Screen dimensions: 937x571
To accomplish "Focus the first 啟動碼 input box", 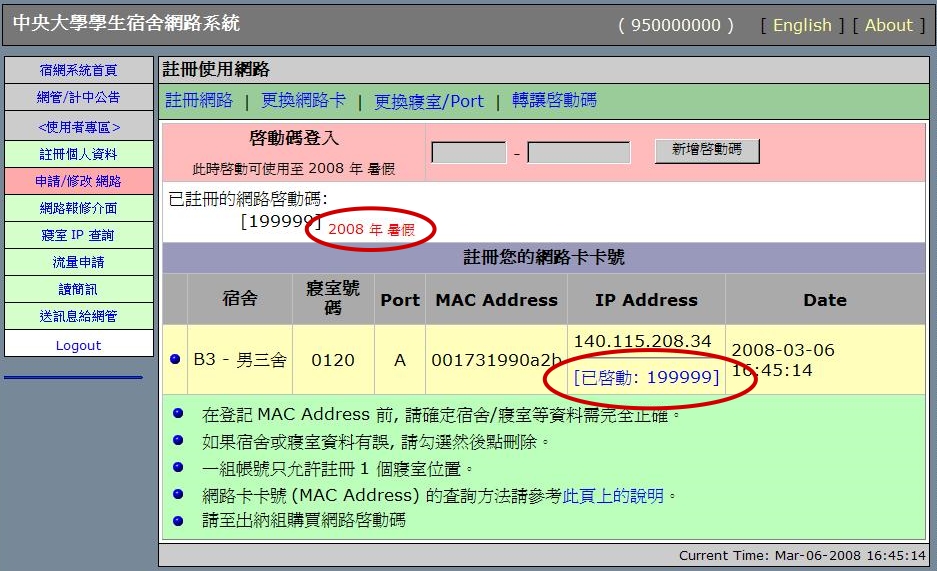I will 468,153.
